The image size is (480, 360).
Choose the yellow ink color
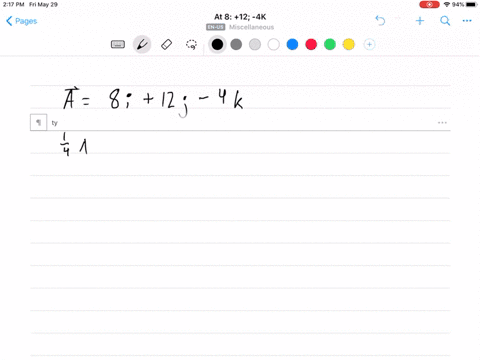(x=349, y=44)
